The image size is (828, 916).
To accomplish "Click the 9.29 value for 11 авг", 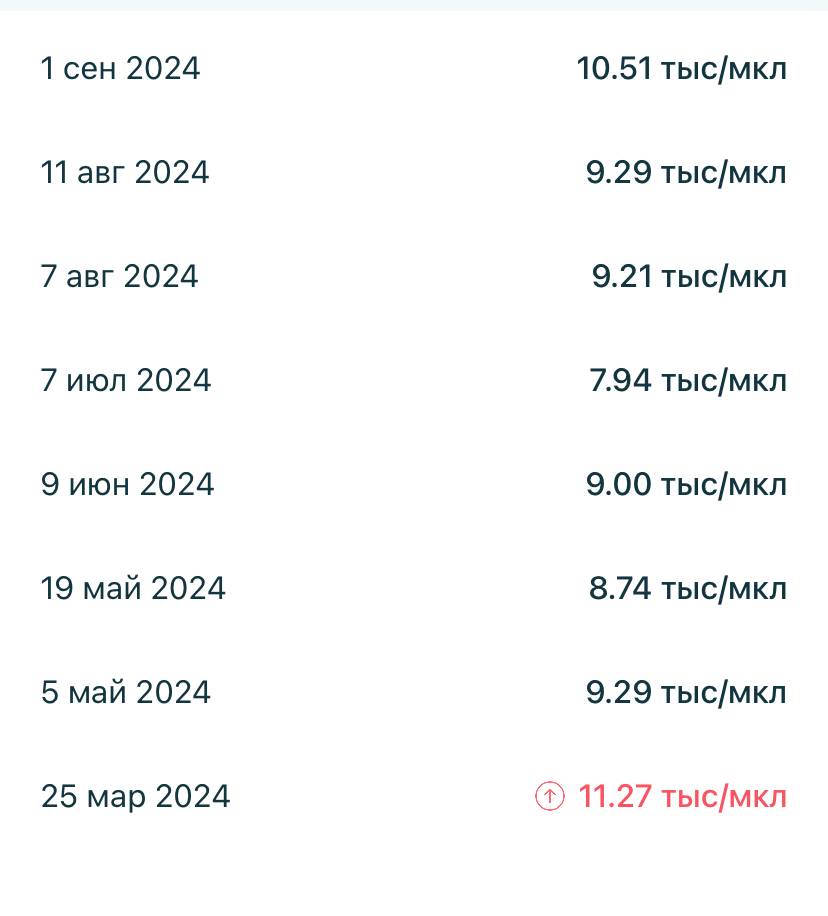I will [619, 173].
